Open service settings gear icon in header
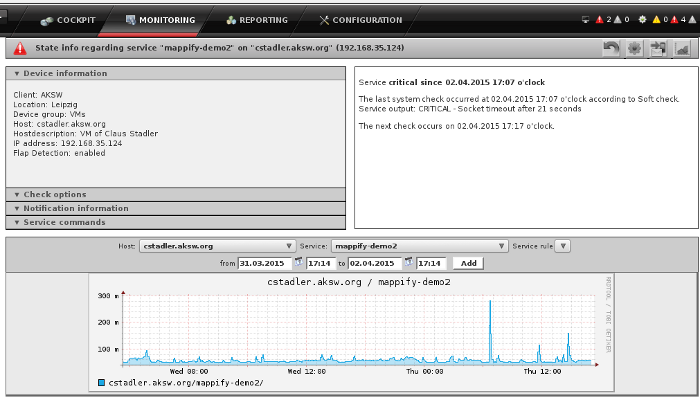700x400 pixels. [634, 48]
